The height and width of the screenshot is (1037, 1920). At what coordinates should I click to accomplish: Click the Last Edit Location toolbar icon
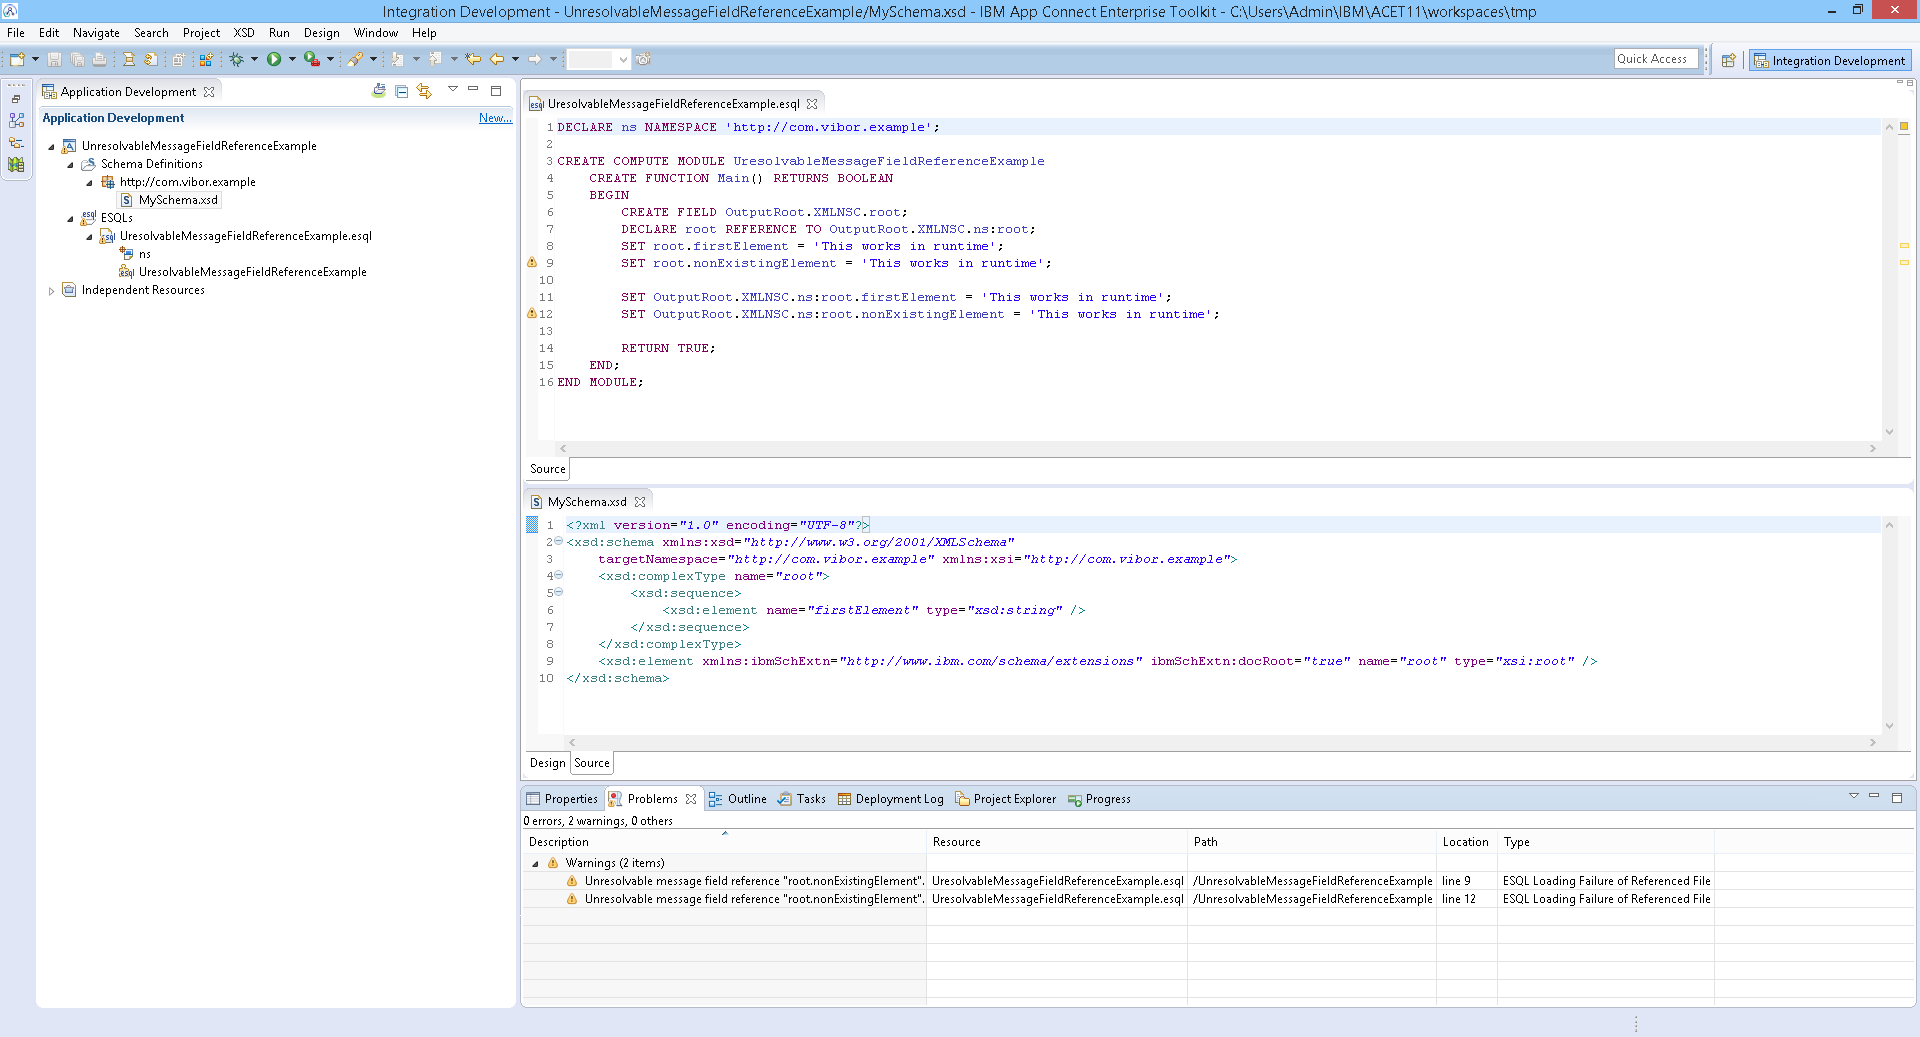coord(473,60)
